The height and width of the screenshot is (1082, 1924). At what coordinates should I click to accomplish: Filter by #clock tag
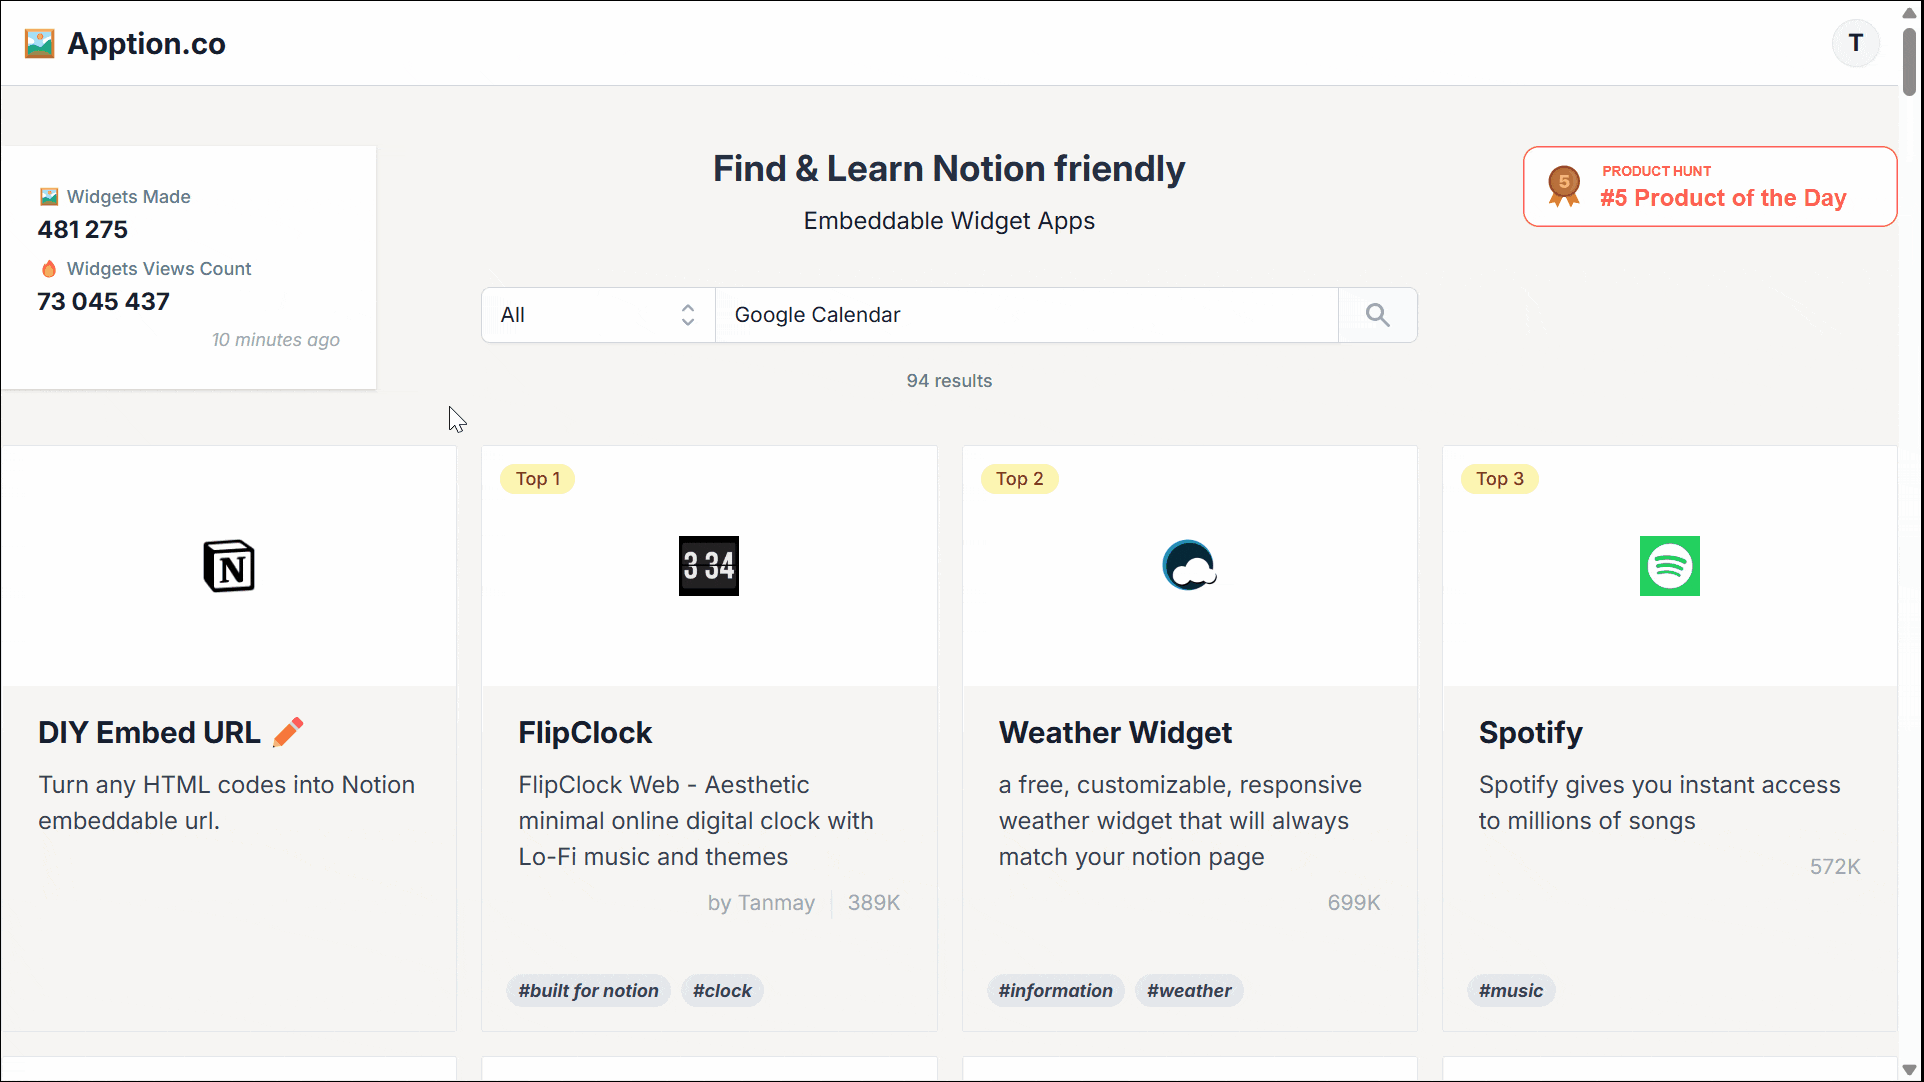(722, 991)
